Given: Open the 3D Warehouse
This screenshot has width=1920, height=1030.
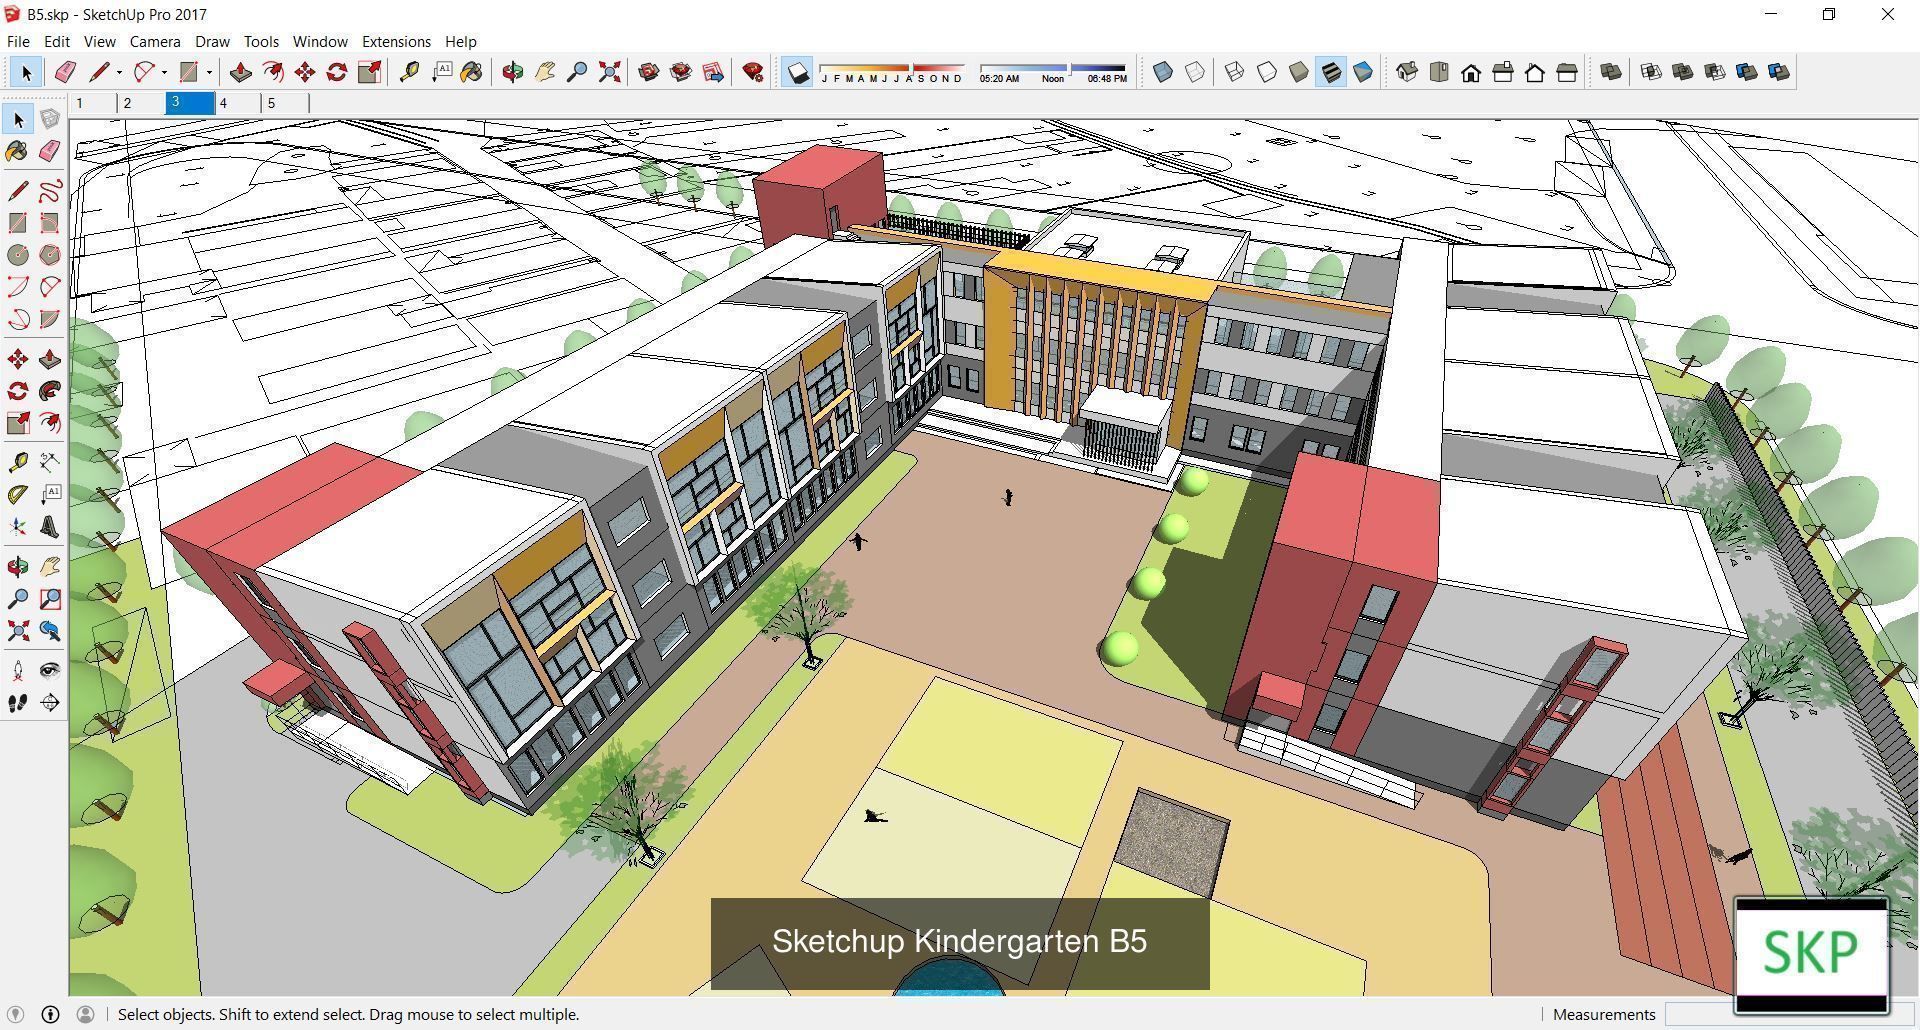Looking at the screenshot, I should coord(649,72).
